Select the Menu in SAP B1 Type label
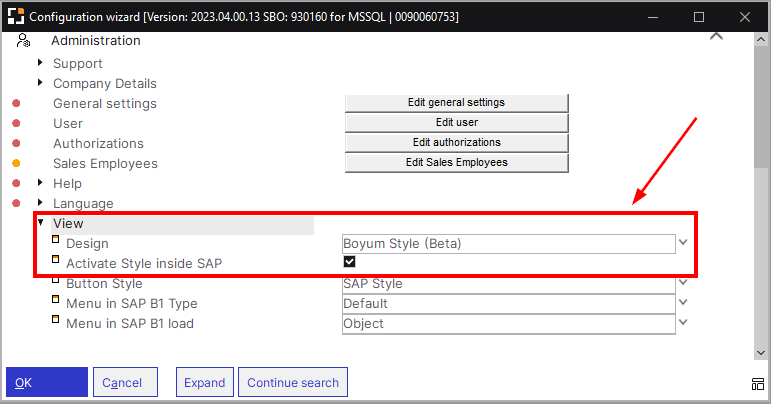The height and width of the screenshot is (404, 771). [x=132, y=304]
